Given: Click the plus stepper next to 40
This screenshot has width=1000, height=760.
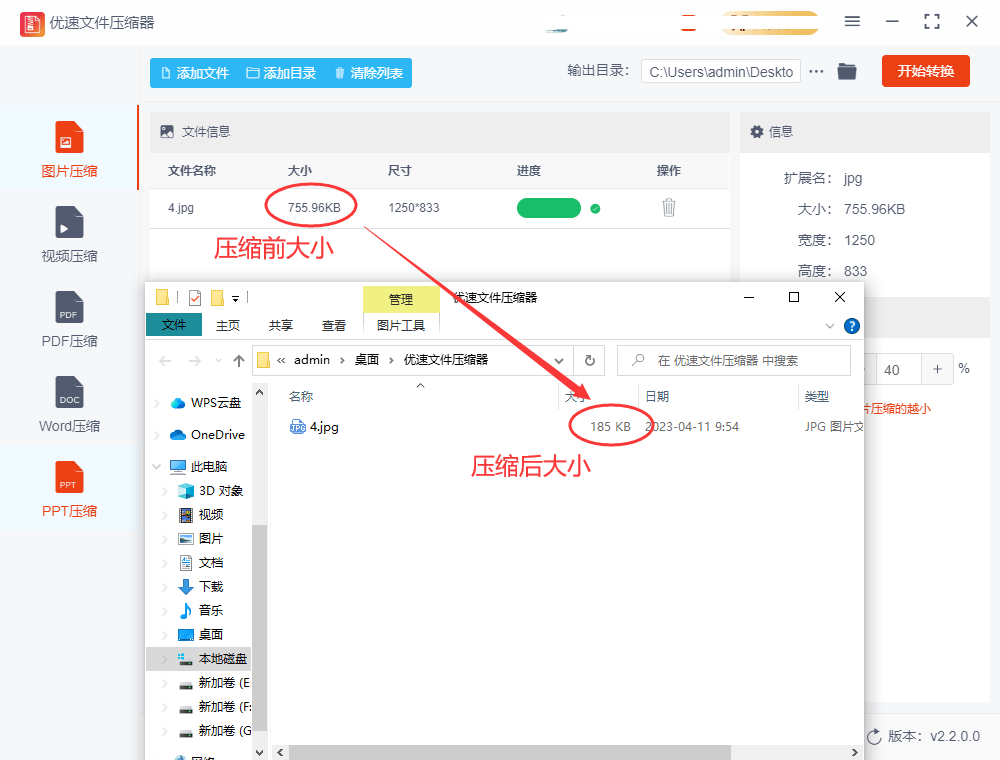Looking at the screenshot, I should [937, 369].
